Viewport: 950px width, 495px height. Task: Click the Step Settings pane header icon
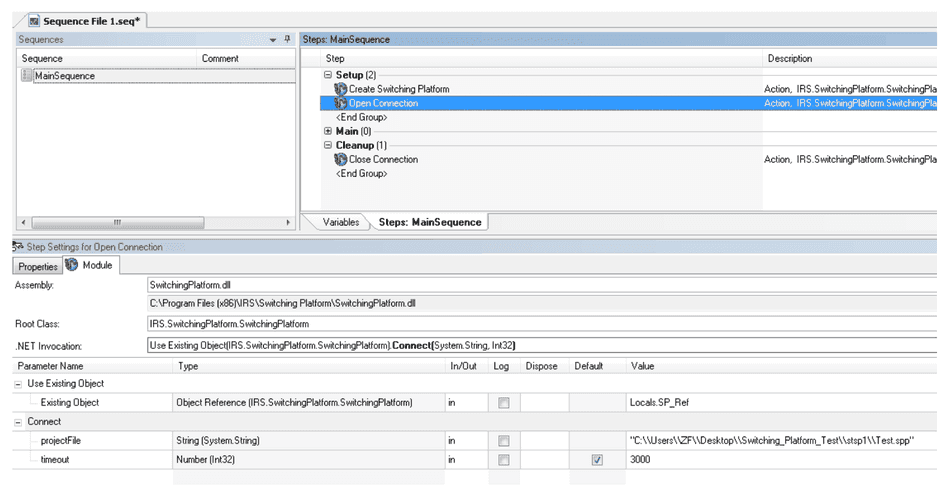point(18,247)
